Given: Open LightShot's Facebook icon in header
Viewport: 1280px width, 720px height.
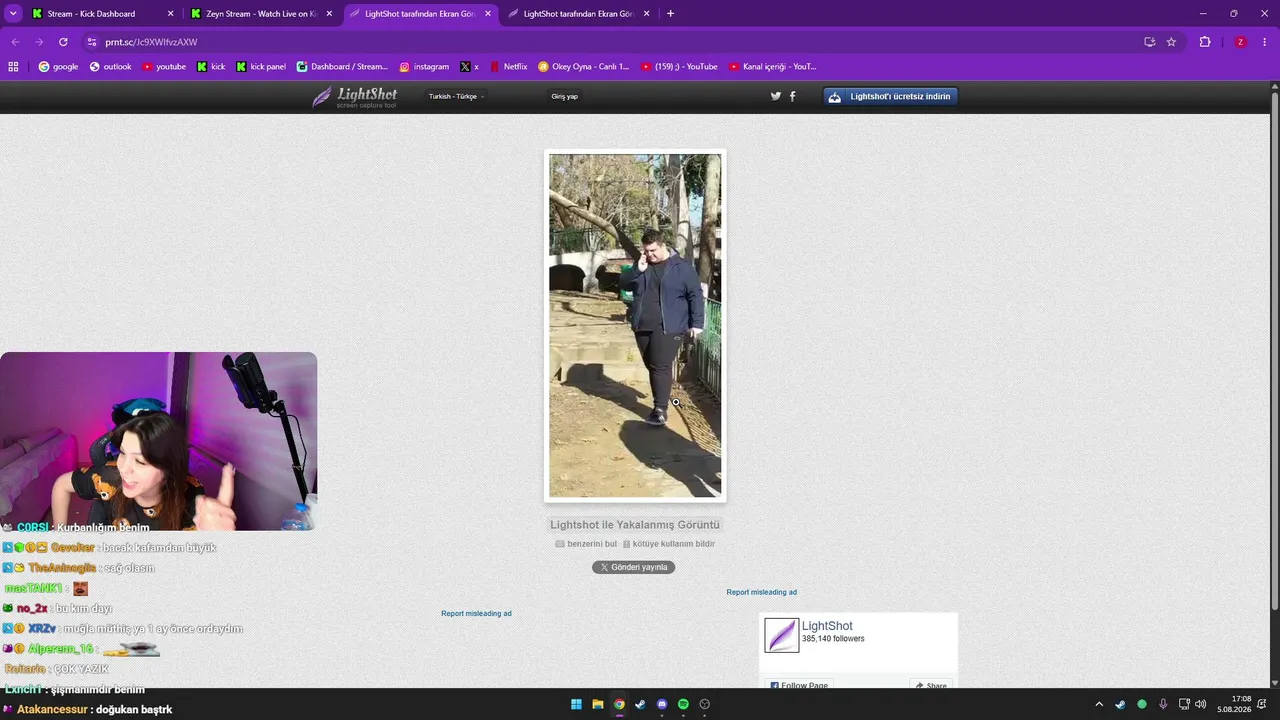Looking at the screenshot, I should click(793, 96).
